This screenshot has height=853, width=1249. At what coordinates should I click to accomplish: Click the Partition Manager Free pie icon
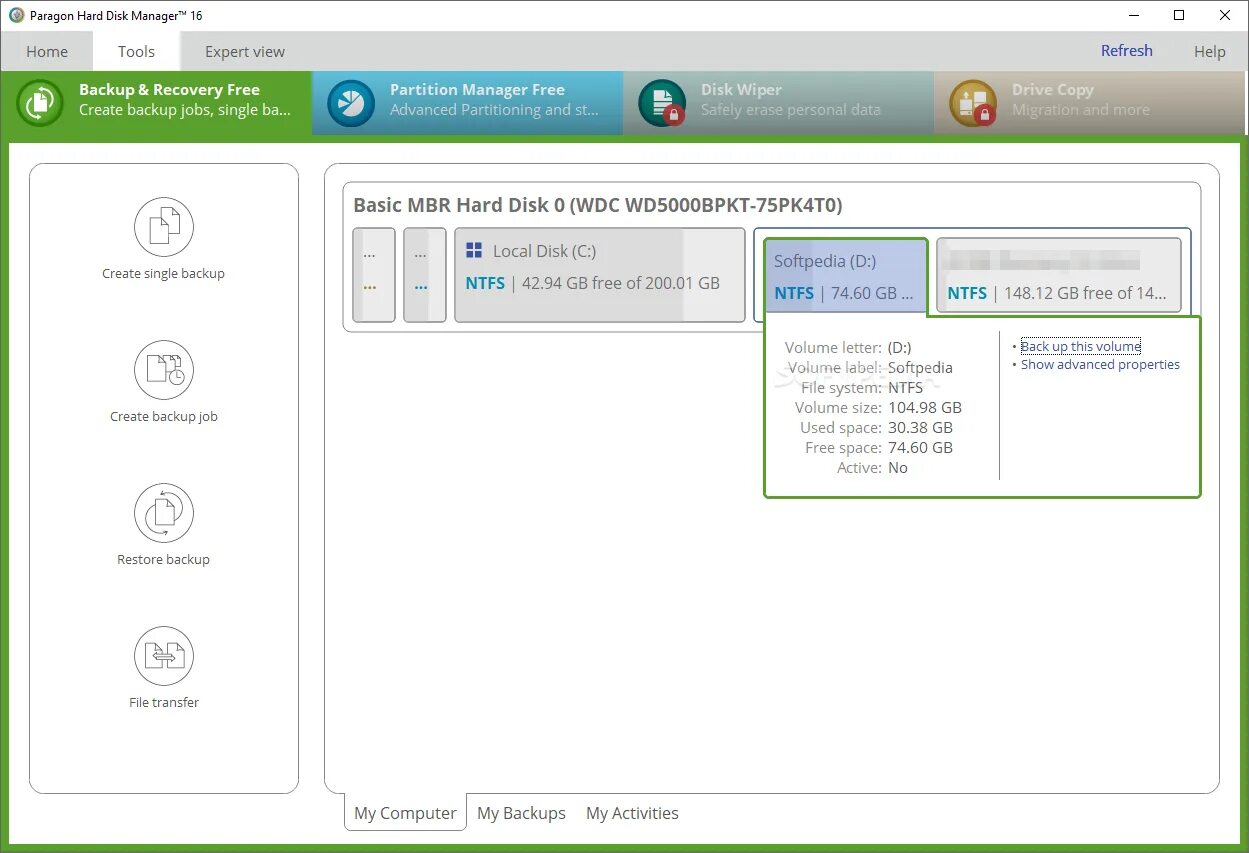[351, 103]
